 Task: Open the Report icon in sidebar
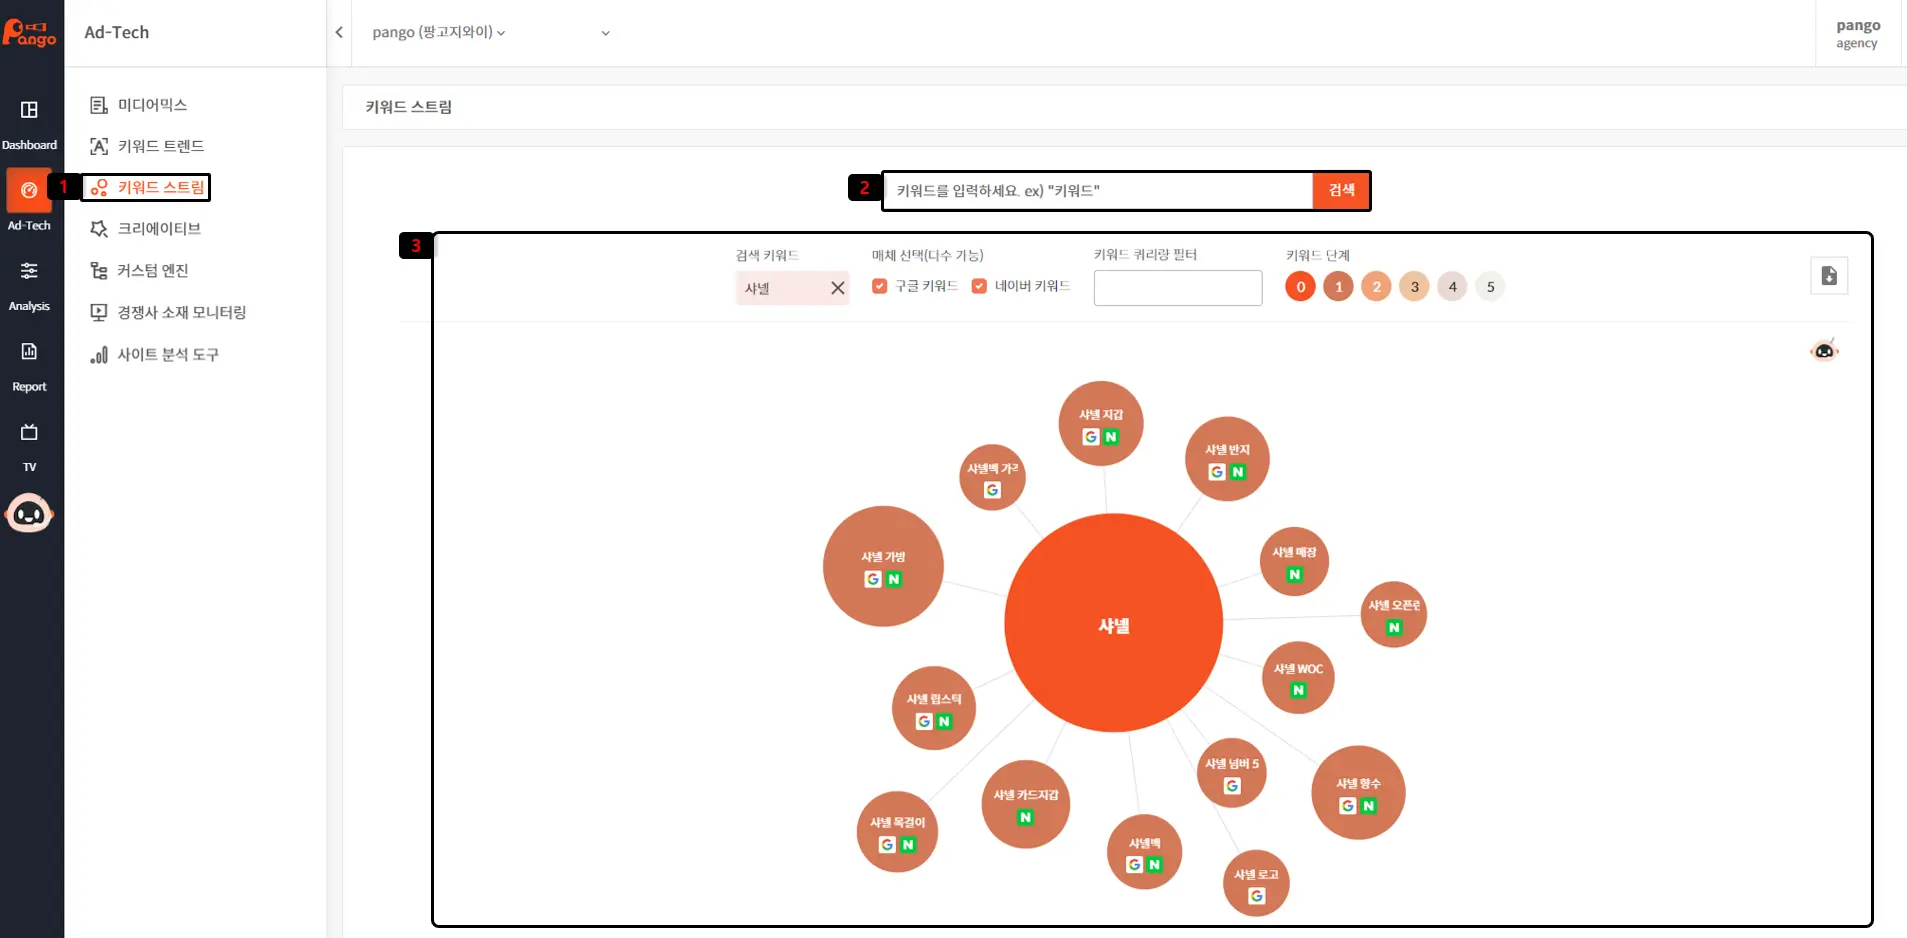tap(29, 352)
